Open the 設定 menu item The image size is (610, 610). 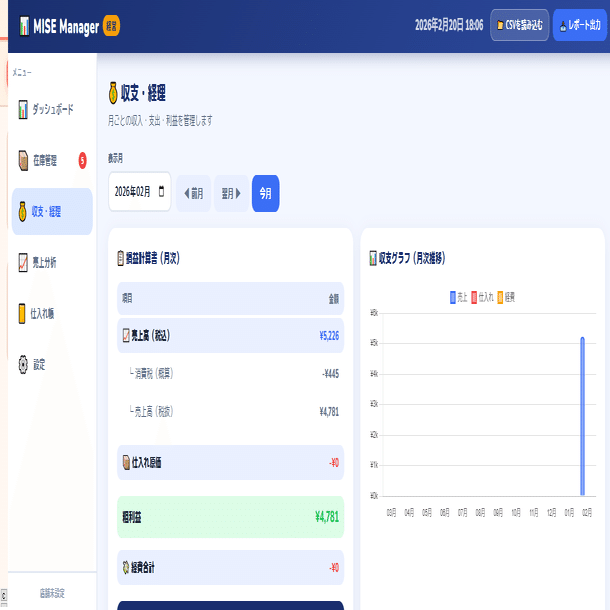[52, 365]
